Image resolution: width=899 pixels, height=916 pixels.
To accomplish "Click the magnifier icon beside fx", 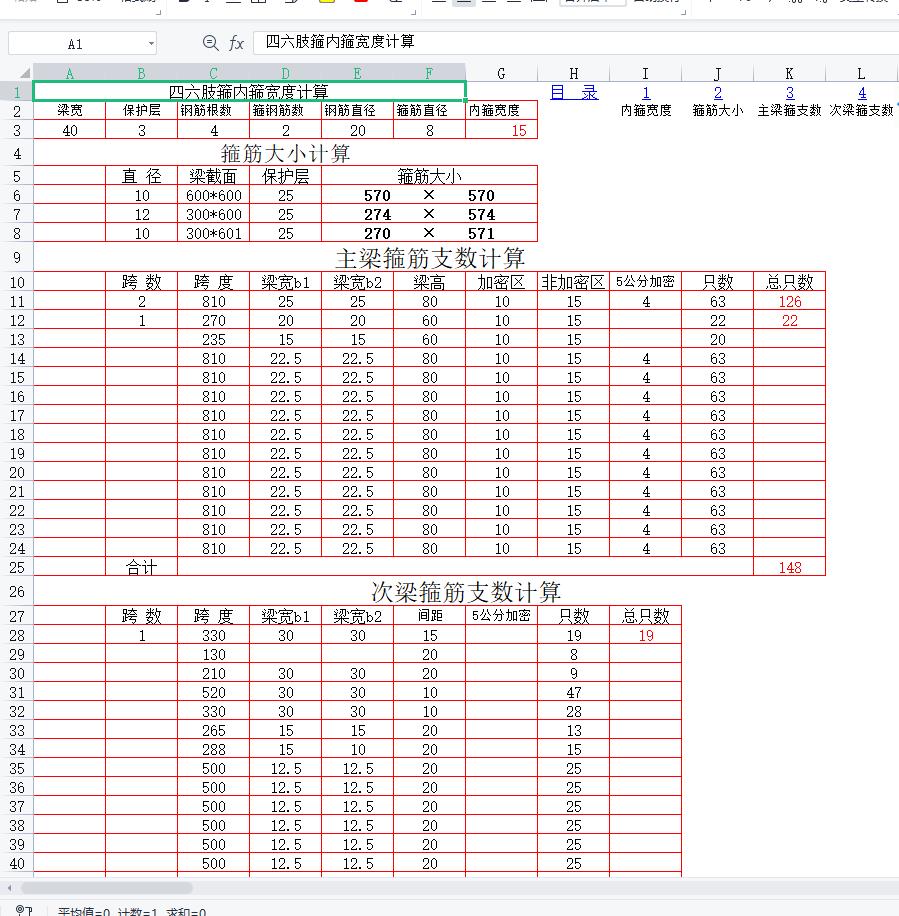I will click(210, 43).
